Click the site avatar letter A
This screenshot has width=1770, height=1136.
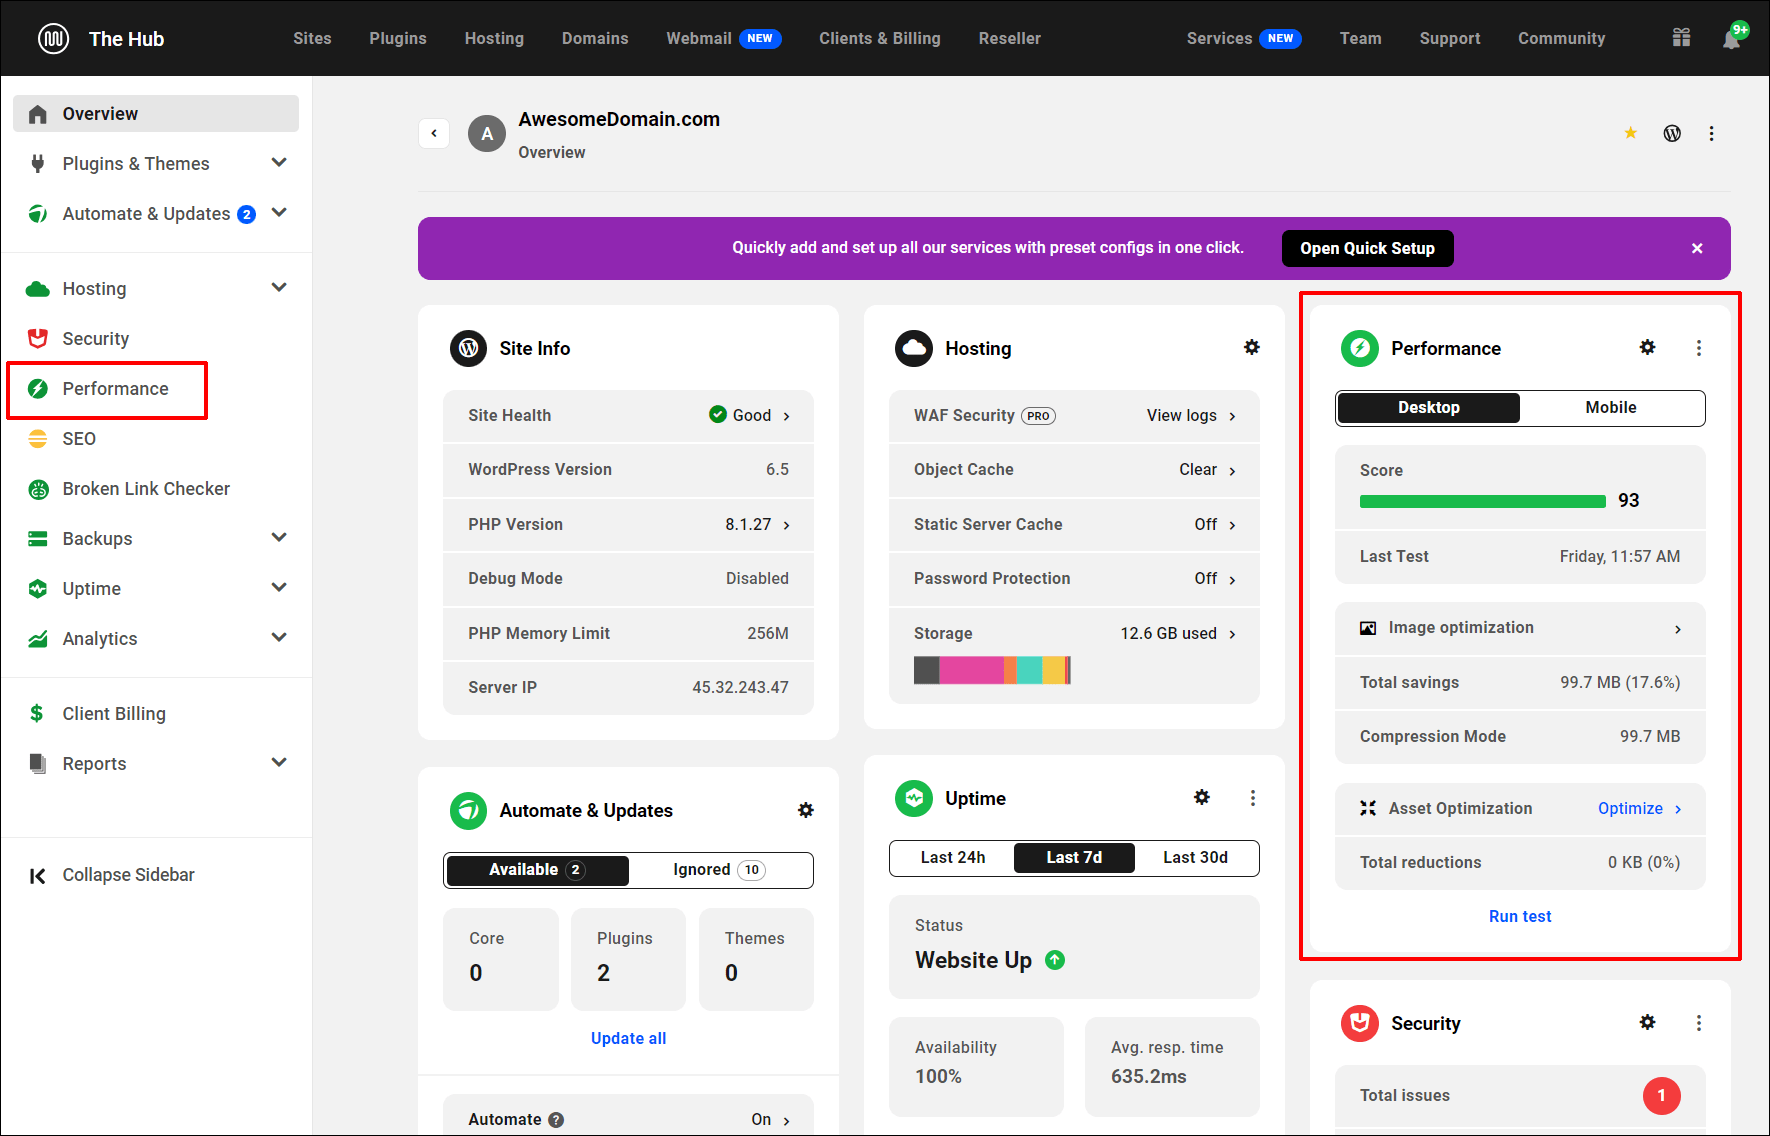coord(487,133)
